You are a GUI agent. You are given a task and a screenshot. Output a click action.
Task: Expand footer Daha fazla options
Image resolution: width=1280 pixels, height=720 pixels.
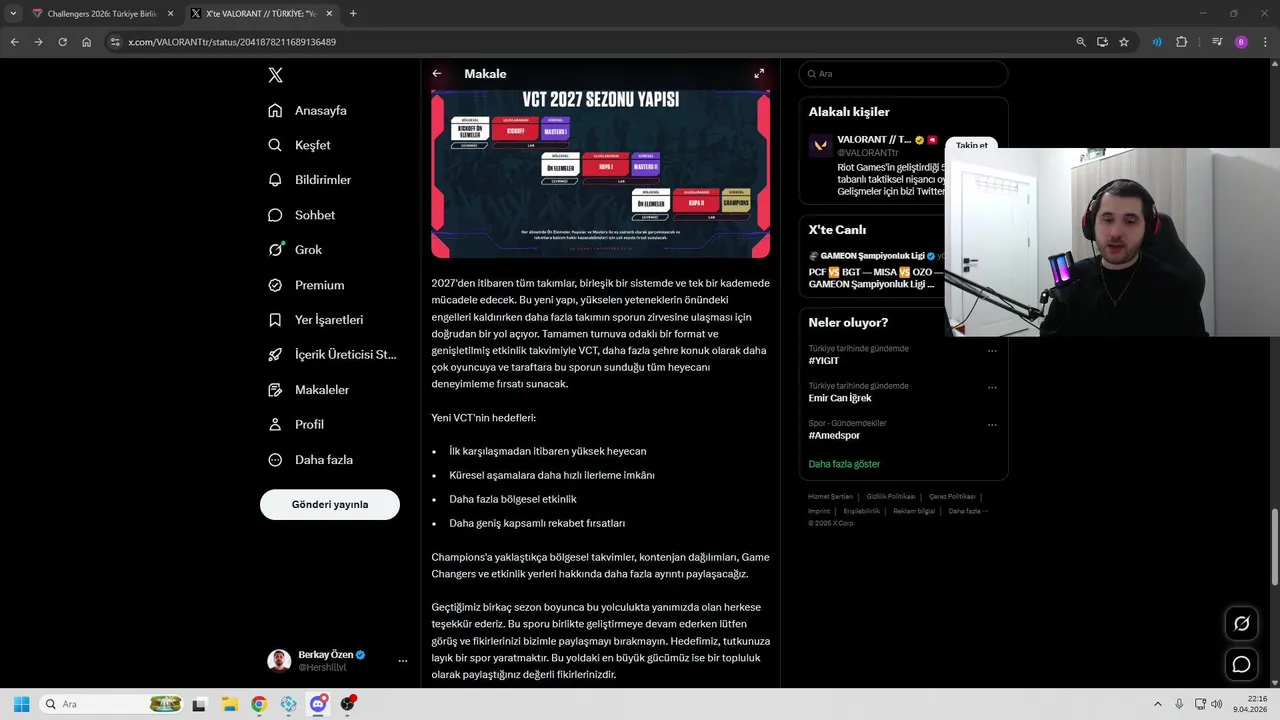[967, 511]
